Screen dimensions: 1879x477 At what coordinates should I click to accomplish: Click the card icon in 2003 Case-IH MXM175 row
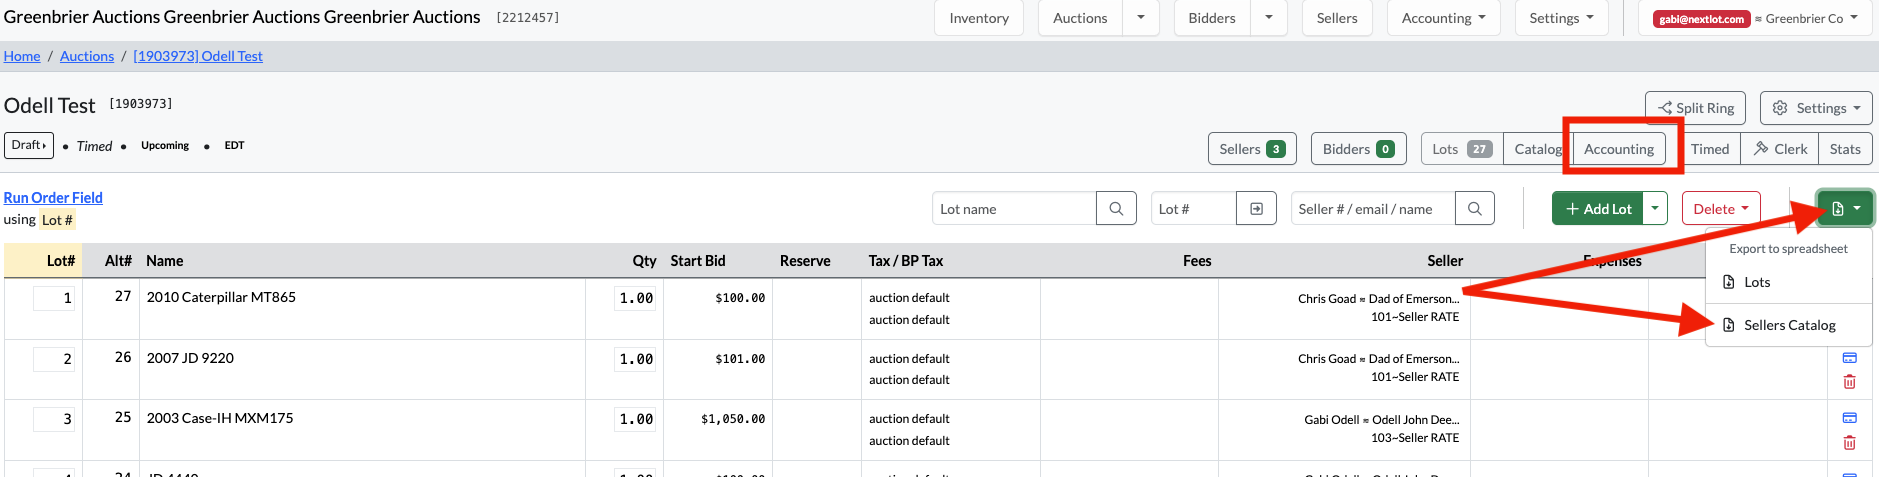coord(1849,418)
